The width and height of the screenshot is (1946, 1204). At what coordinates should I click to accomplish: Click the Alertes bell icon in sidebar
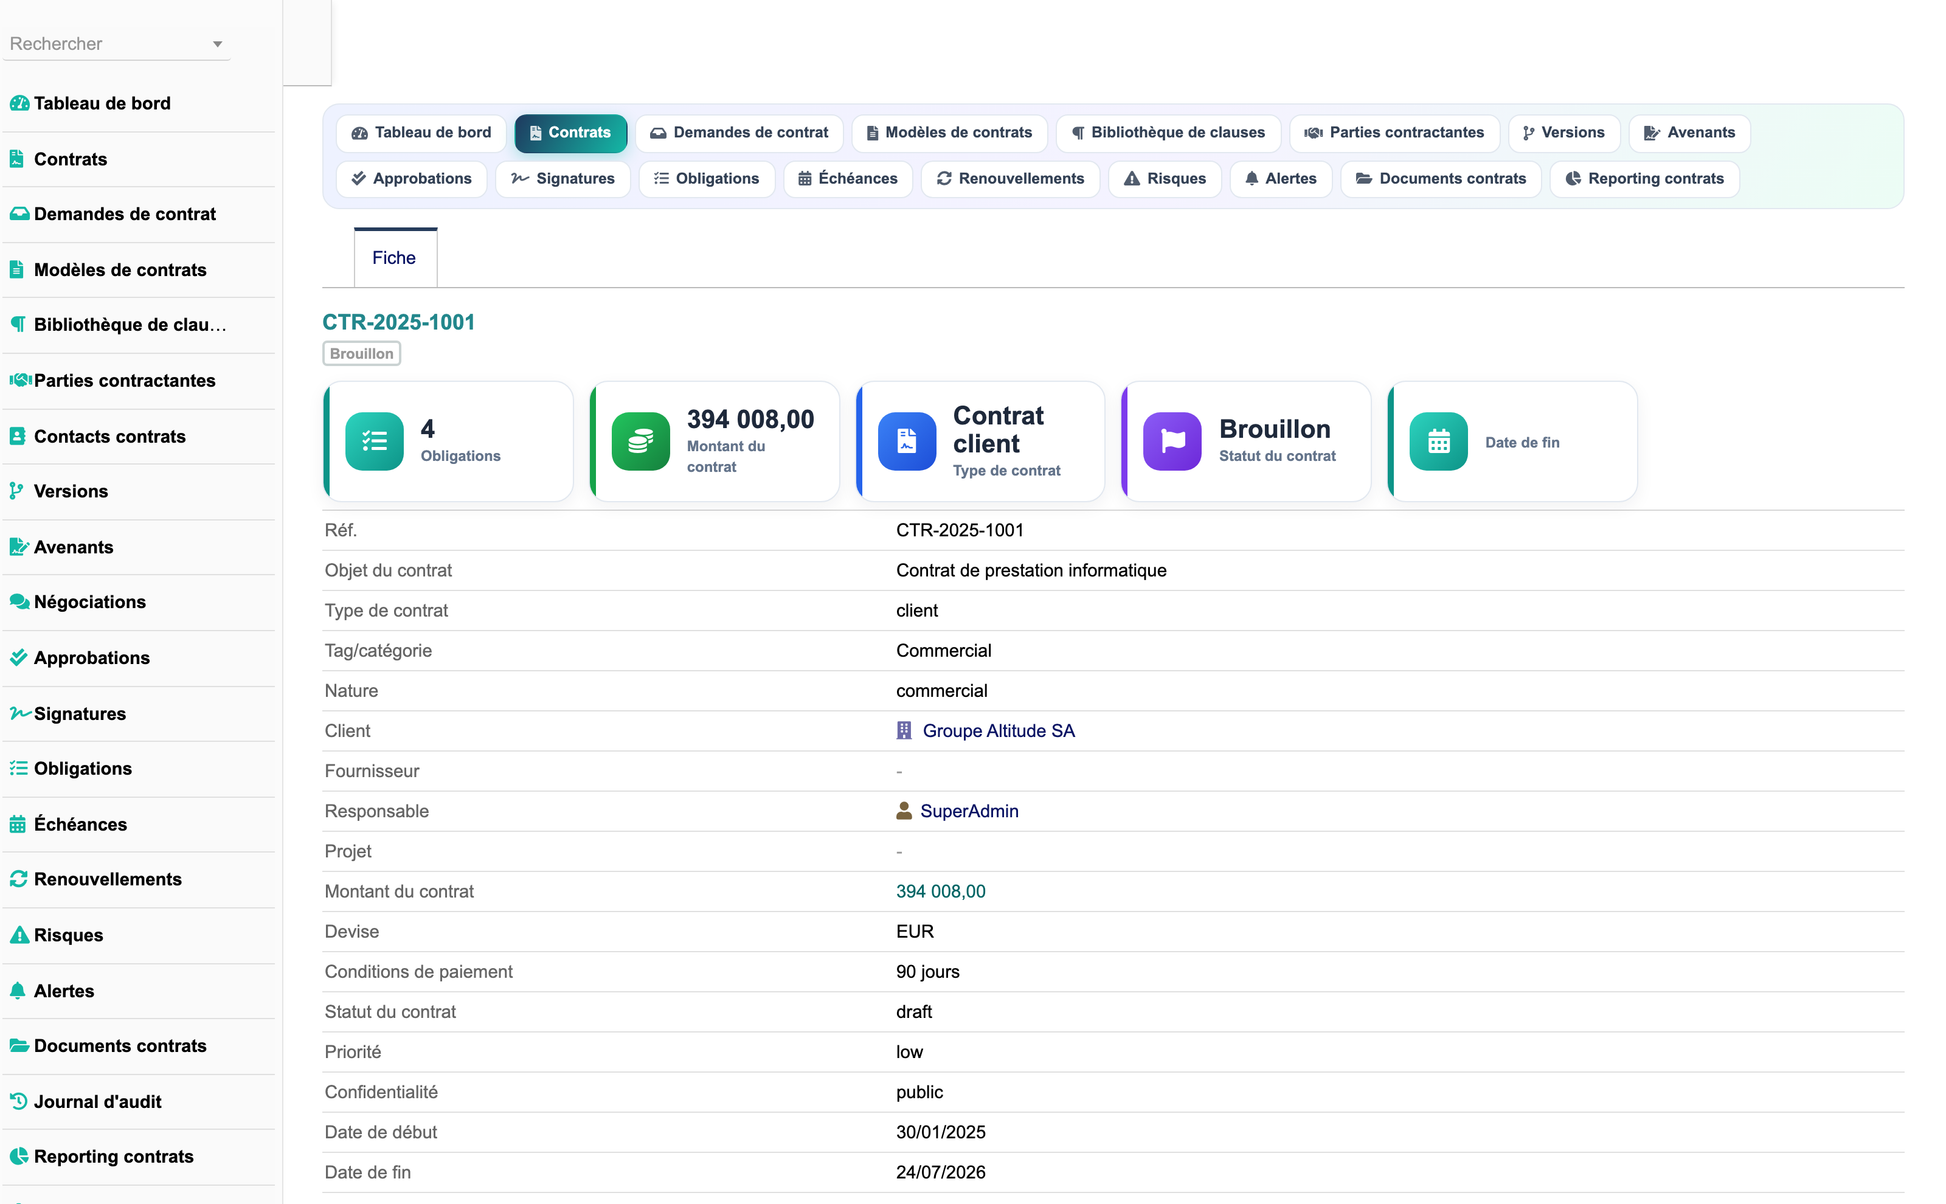(17, 991)
